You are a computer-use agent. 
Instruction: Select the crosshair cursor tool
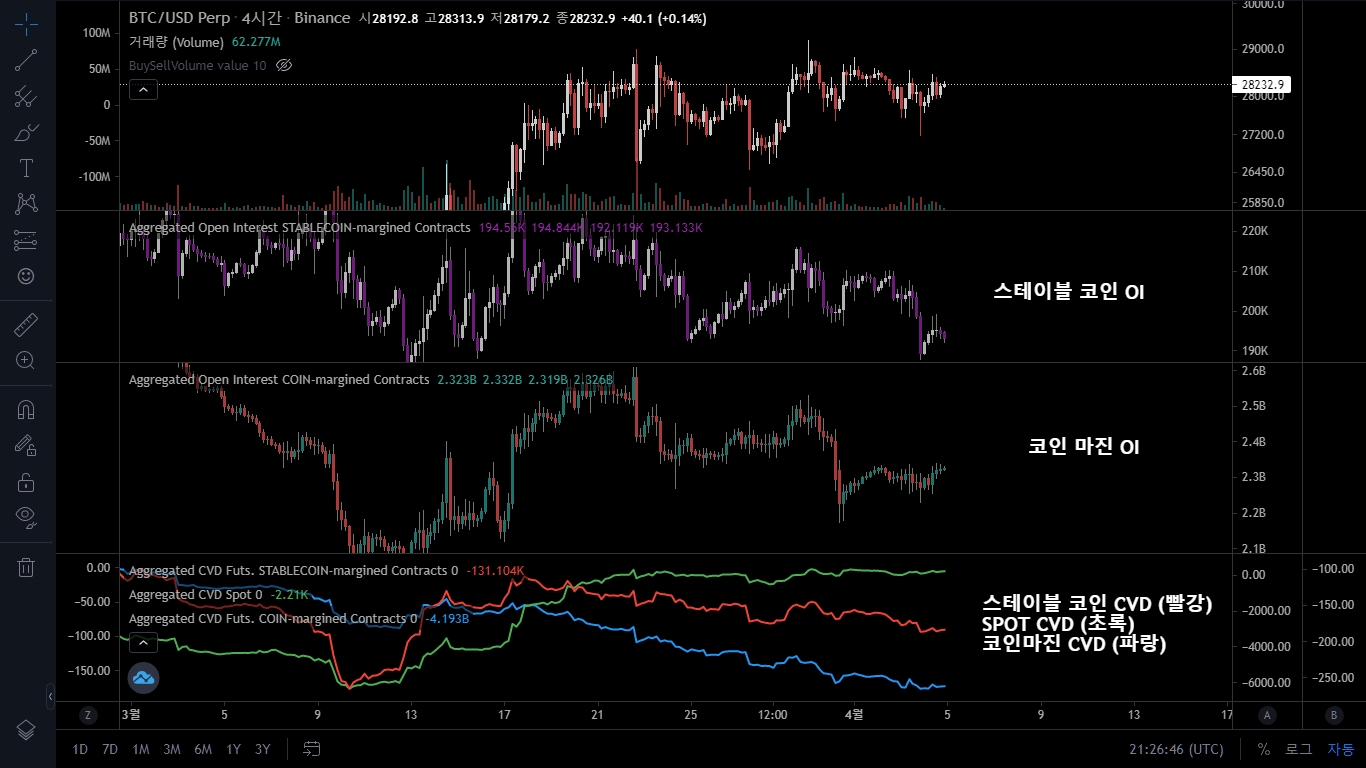[25, 25]
